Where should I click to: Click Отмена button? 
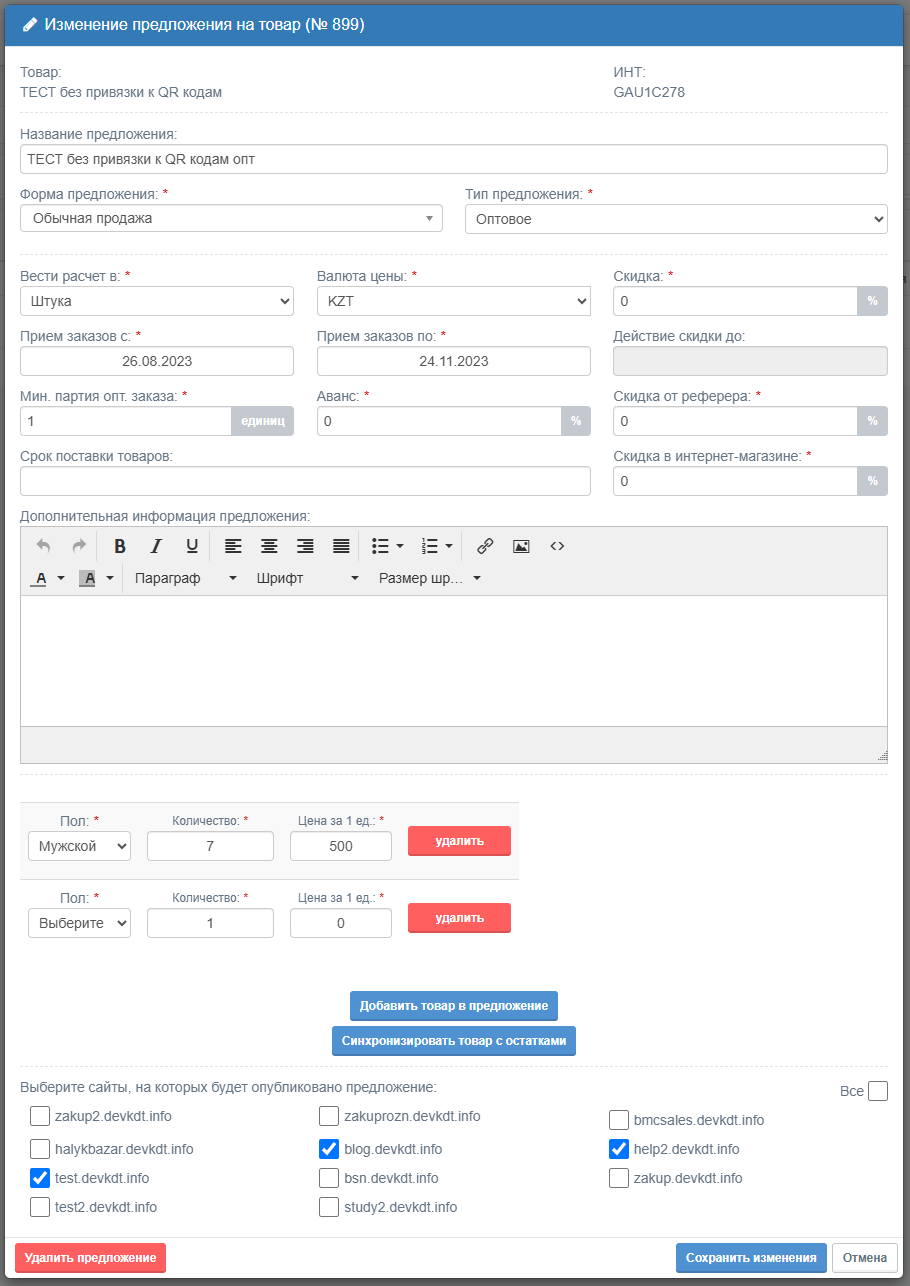[x=865, y=1258]
